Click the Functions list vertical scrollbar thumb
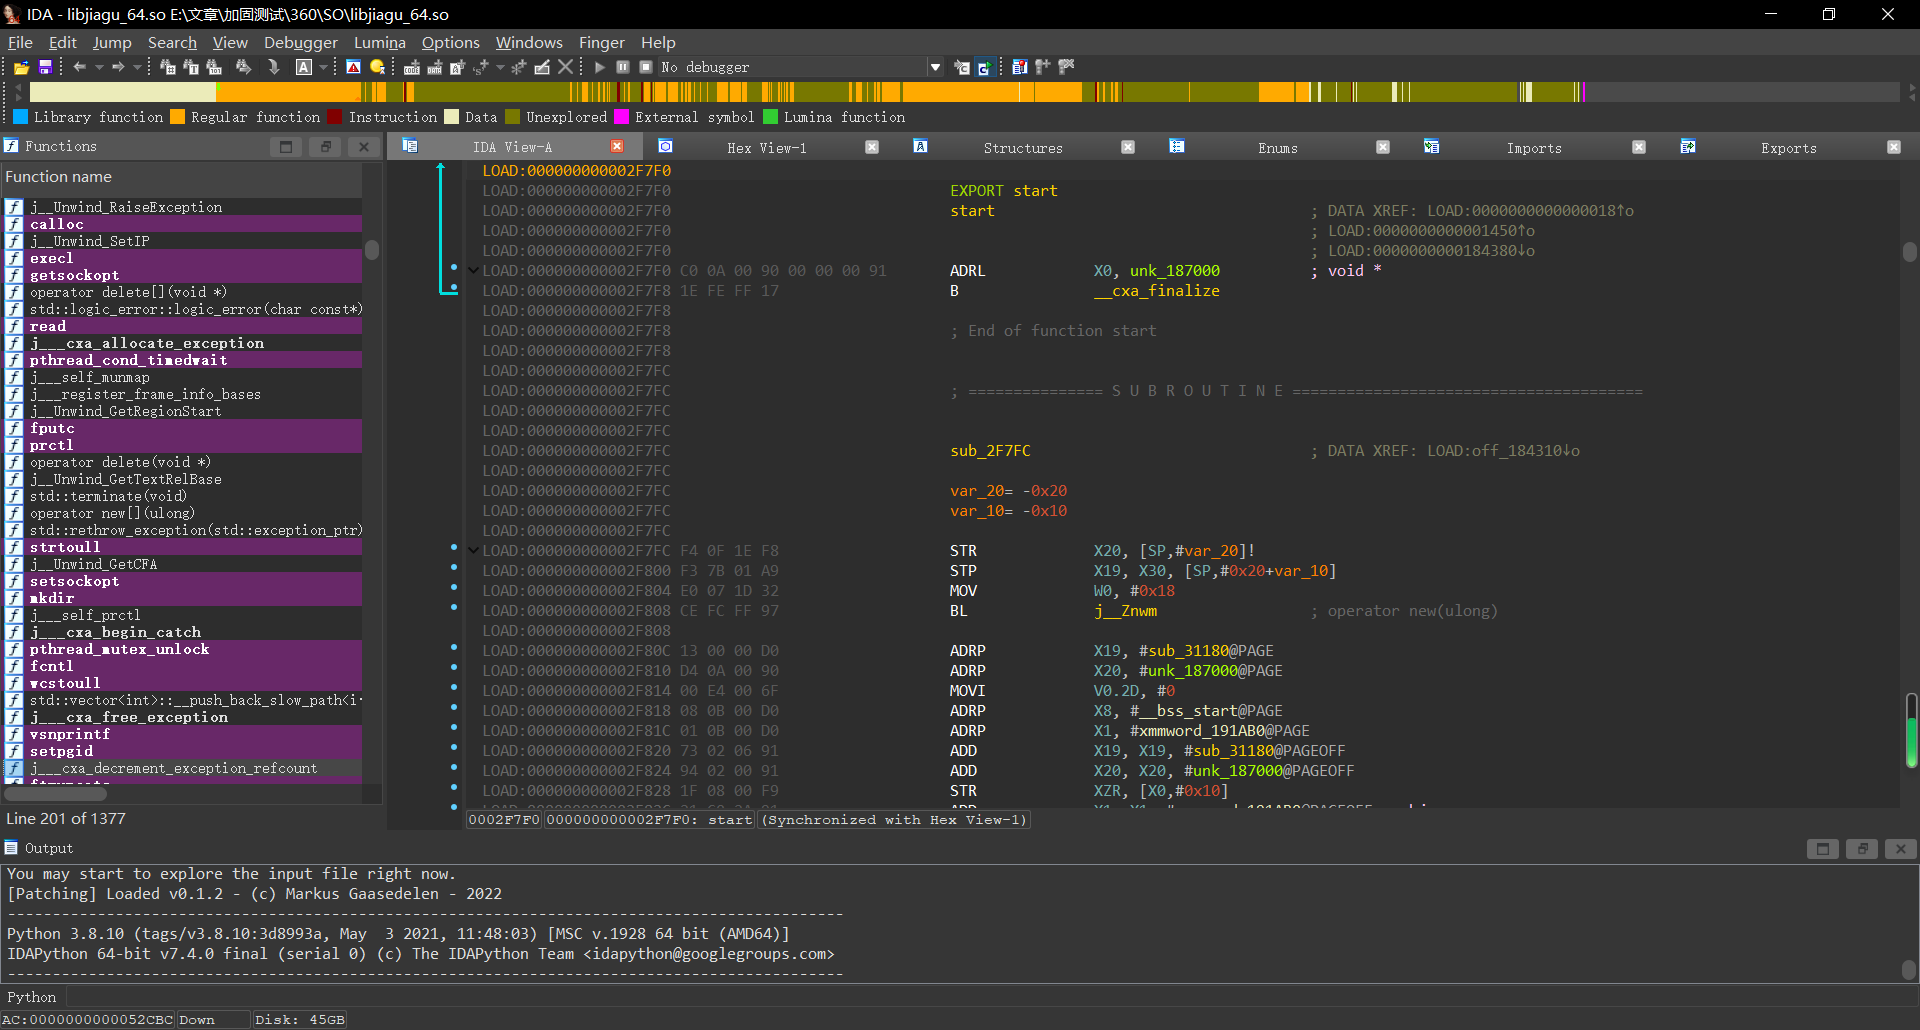The height and width of the screenshot is (1030, 1920). pyautogui.click(x=372, y=250)
